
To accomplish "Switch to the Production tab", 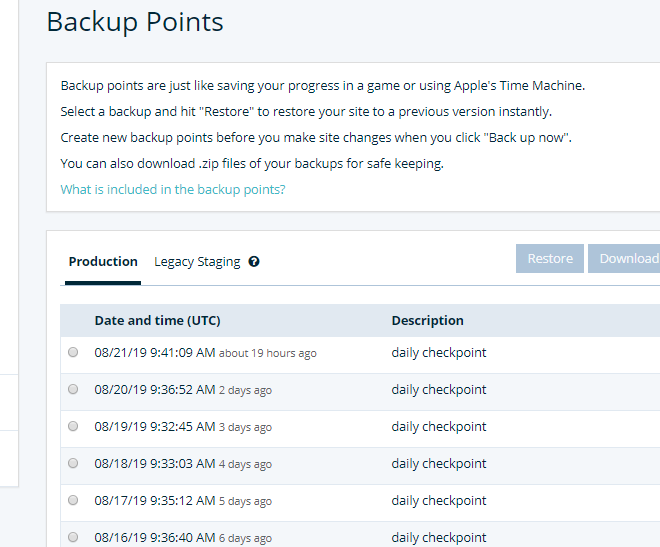I will 103,262.
